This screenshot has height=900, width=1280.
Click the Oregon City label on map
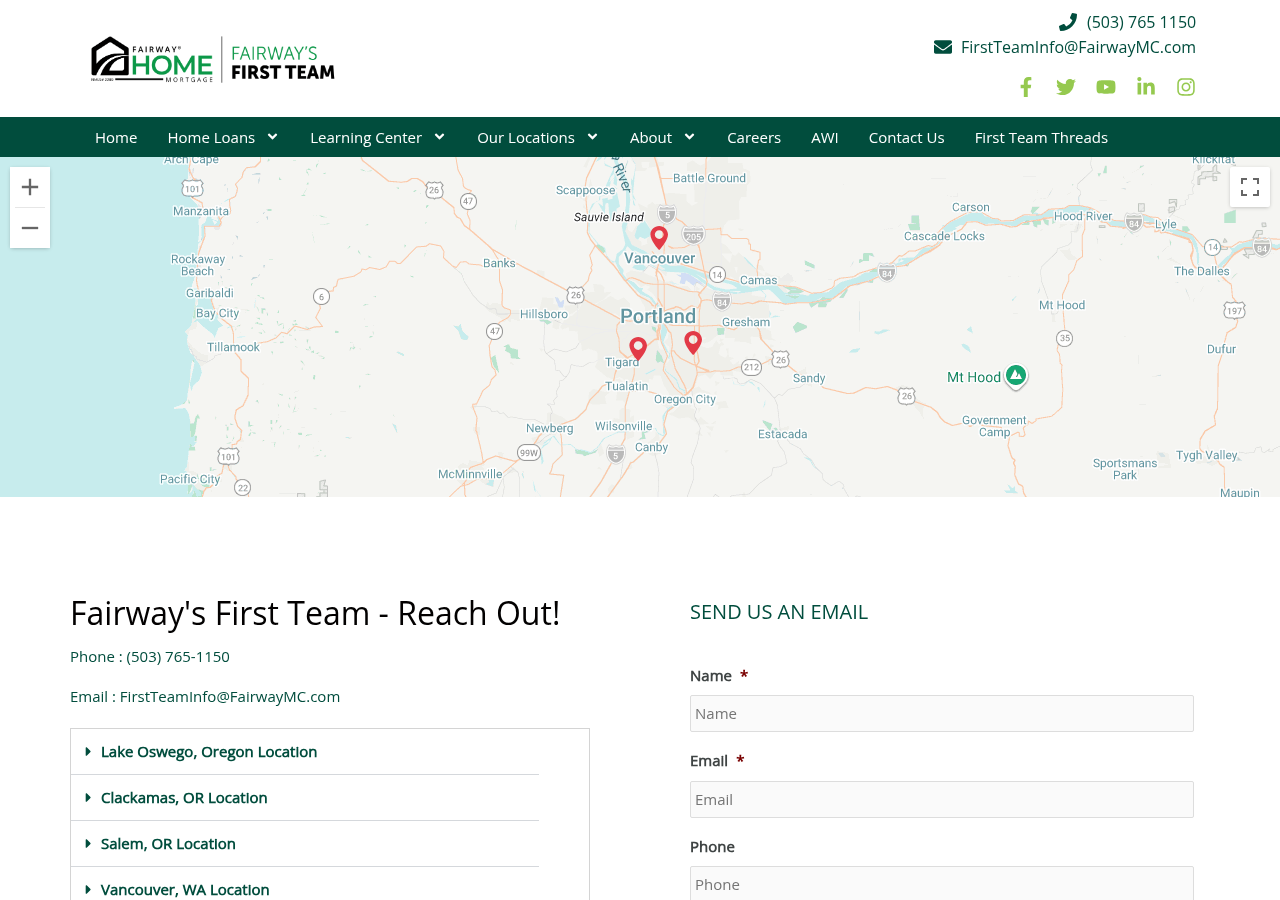coord(685,399)
